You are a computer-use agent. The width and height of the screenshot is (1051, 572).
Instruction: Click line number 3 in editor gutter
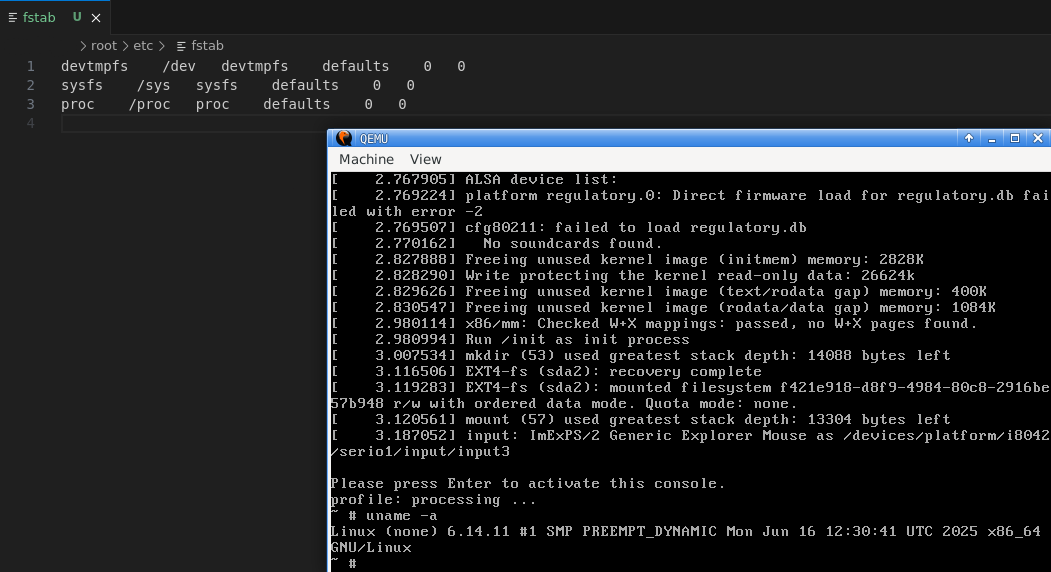pyautogui.click(x=31, y=105)
